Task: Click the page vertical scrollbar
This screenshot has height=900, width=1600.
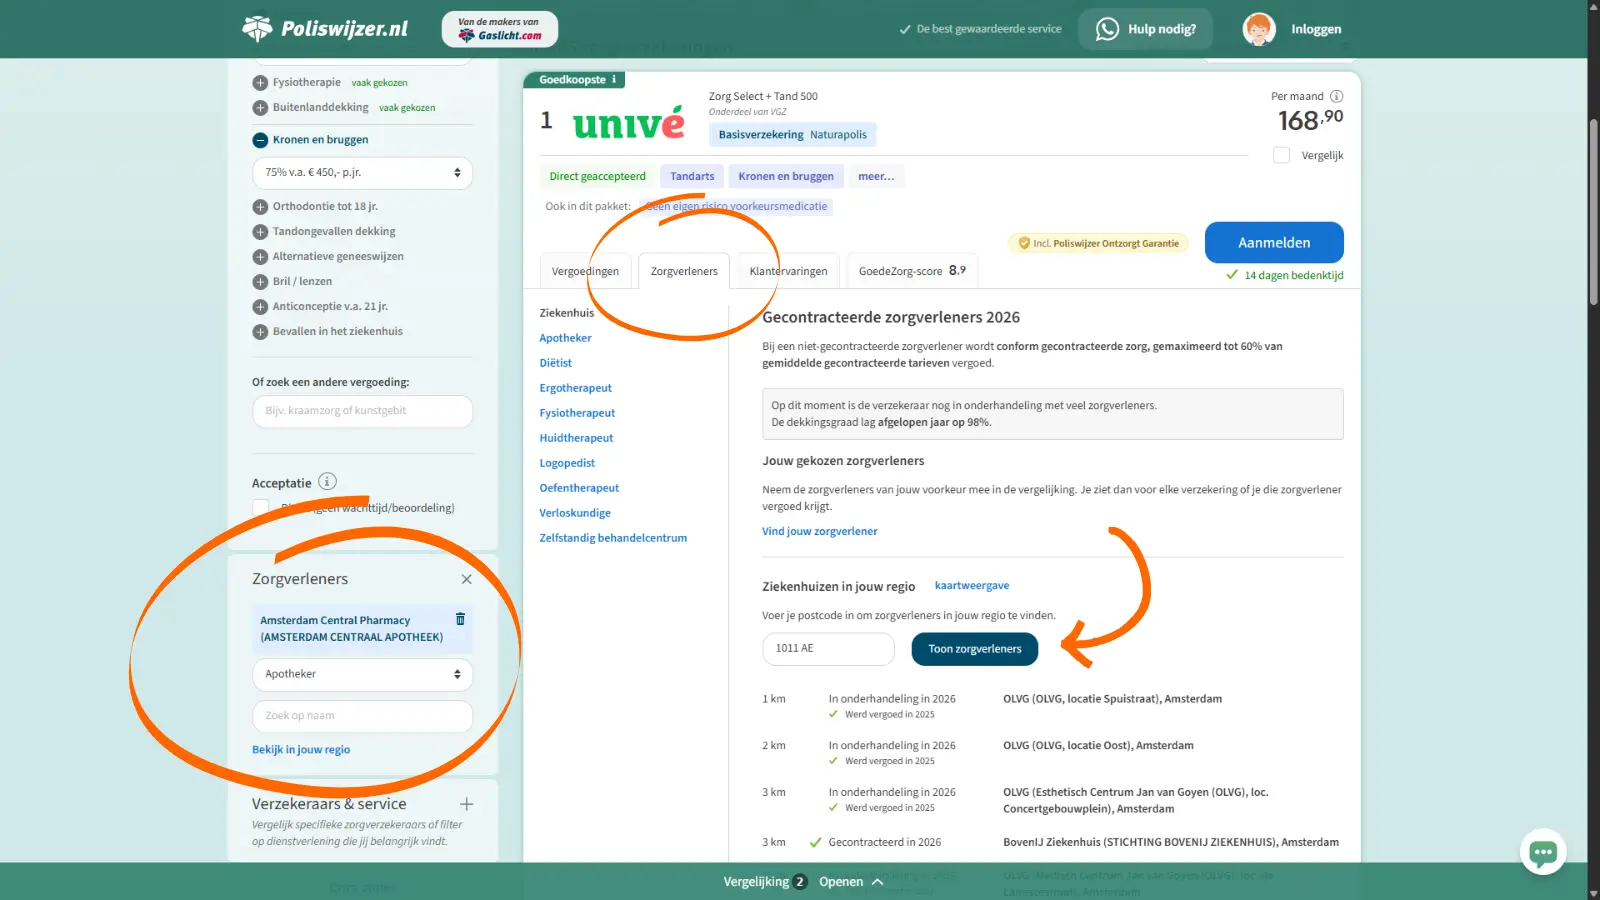Action: click(1594, 210)
